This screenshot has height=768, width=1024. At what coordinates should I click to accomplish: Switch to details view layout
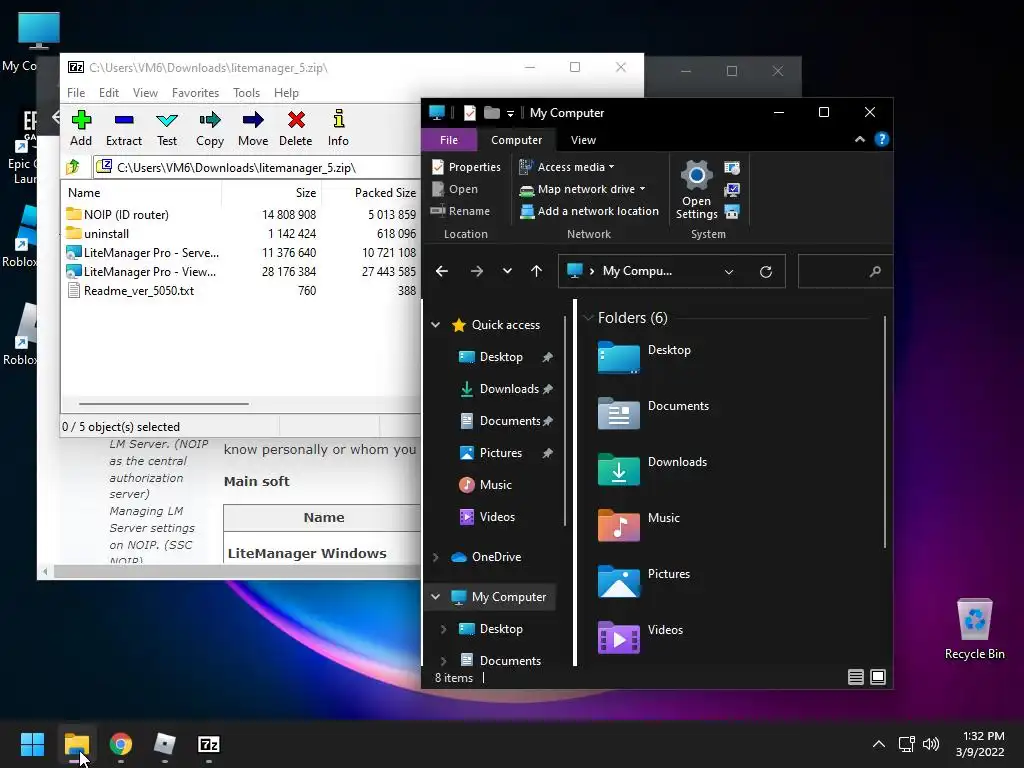pyautogui.click(x=856, y=677)
